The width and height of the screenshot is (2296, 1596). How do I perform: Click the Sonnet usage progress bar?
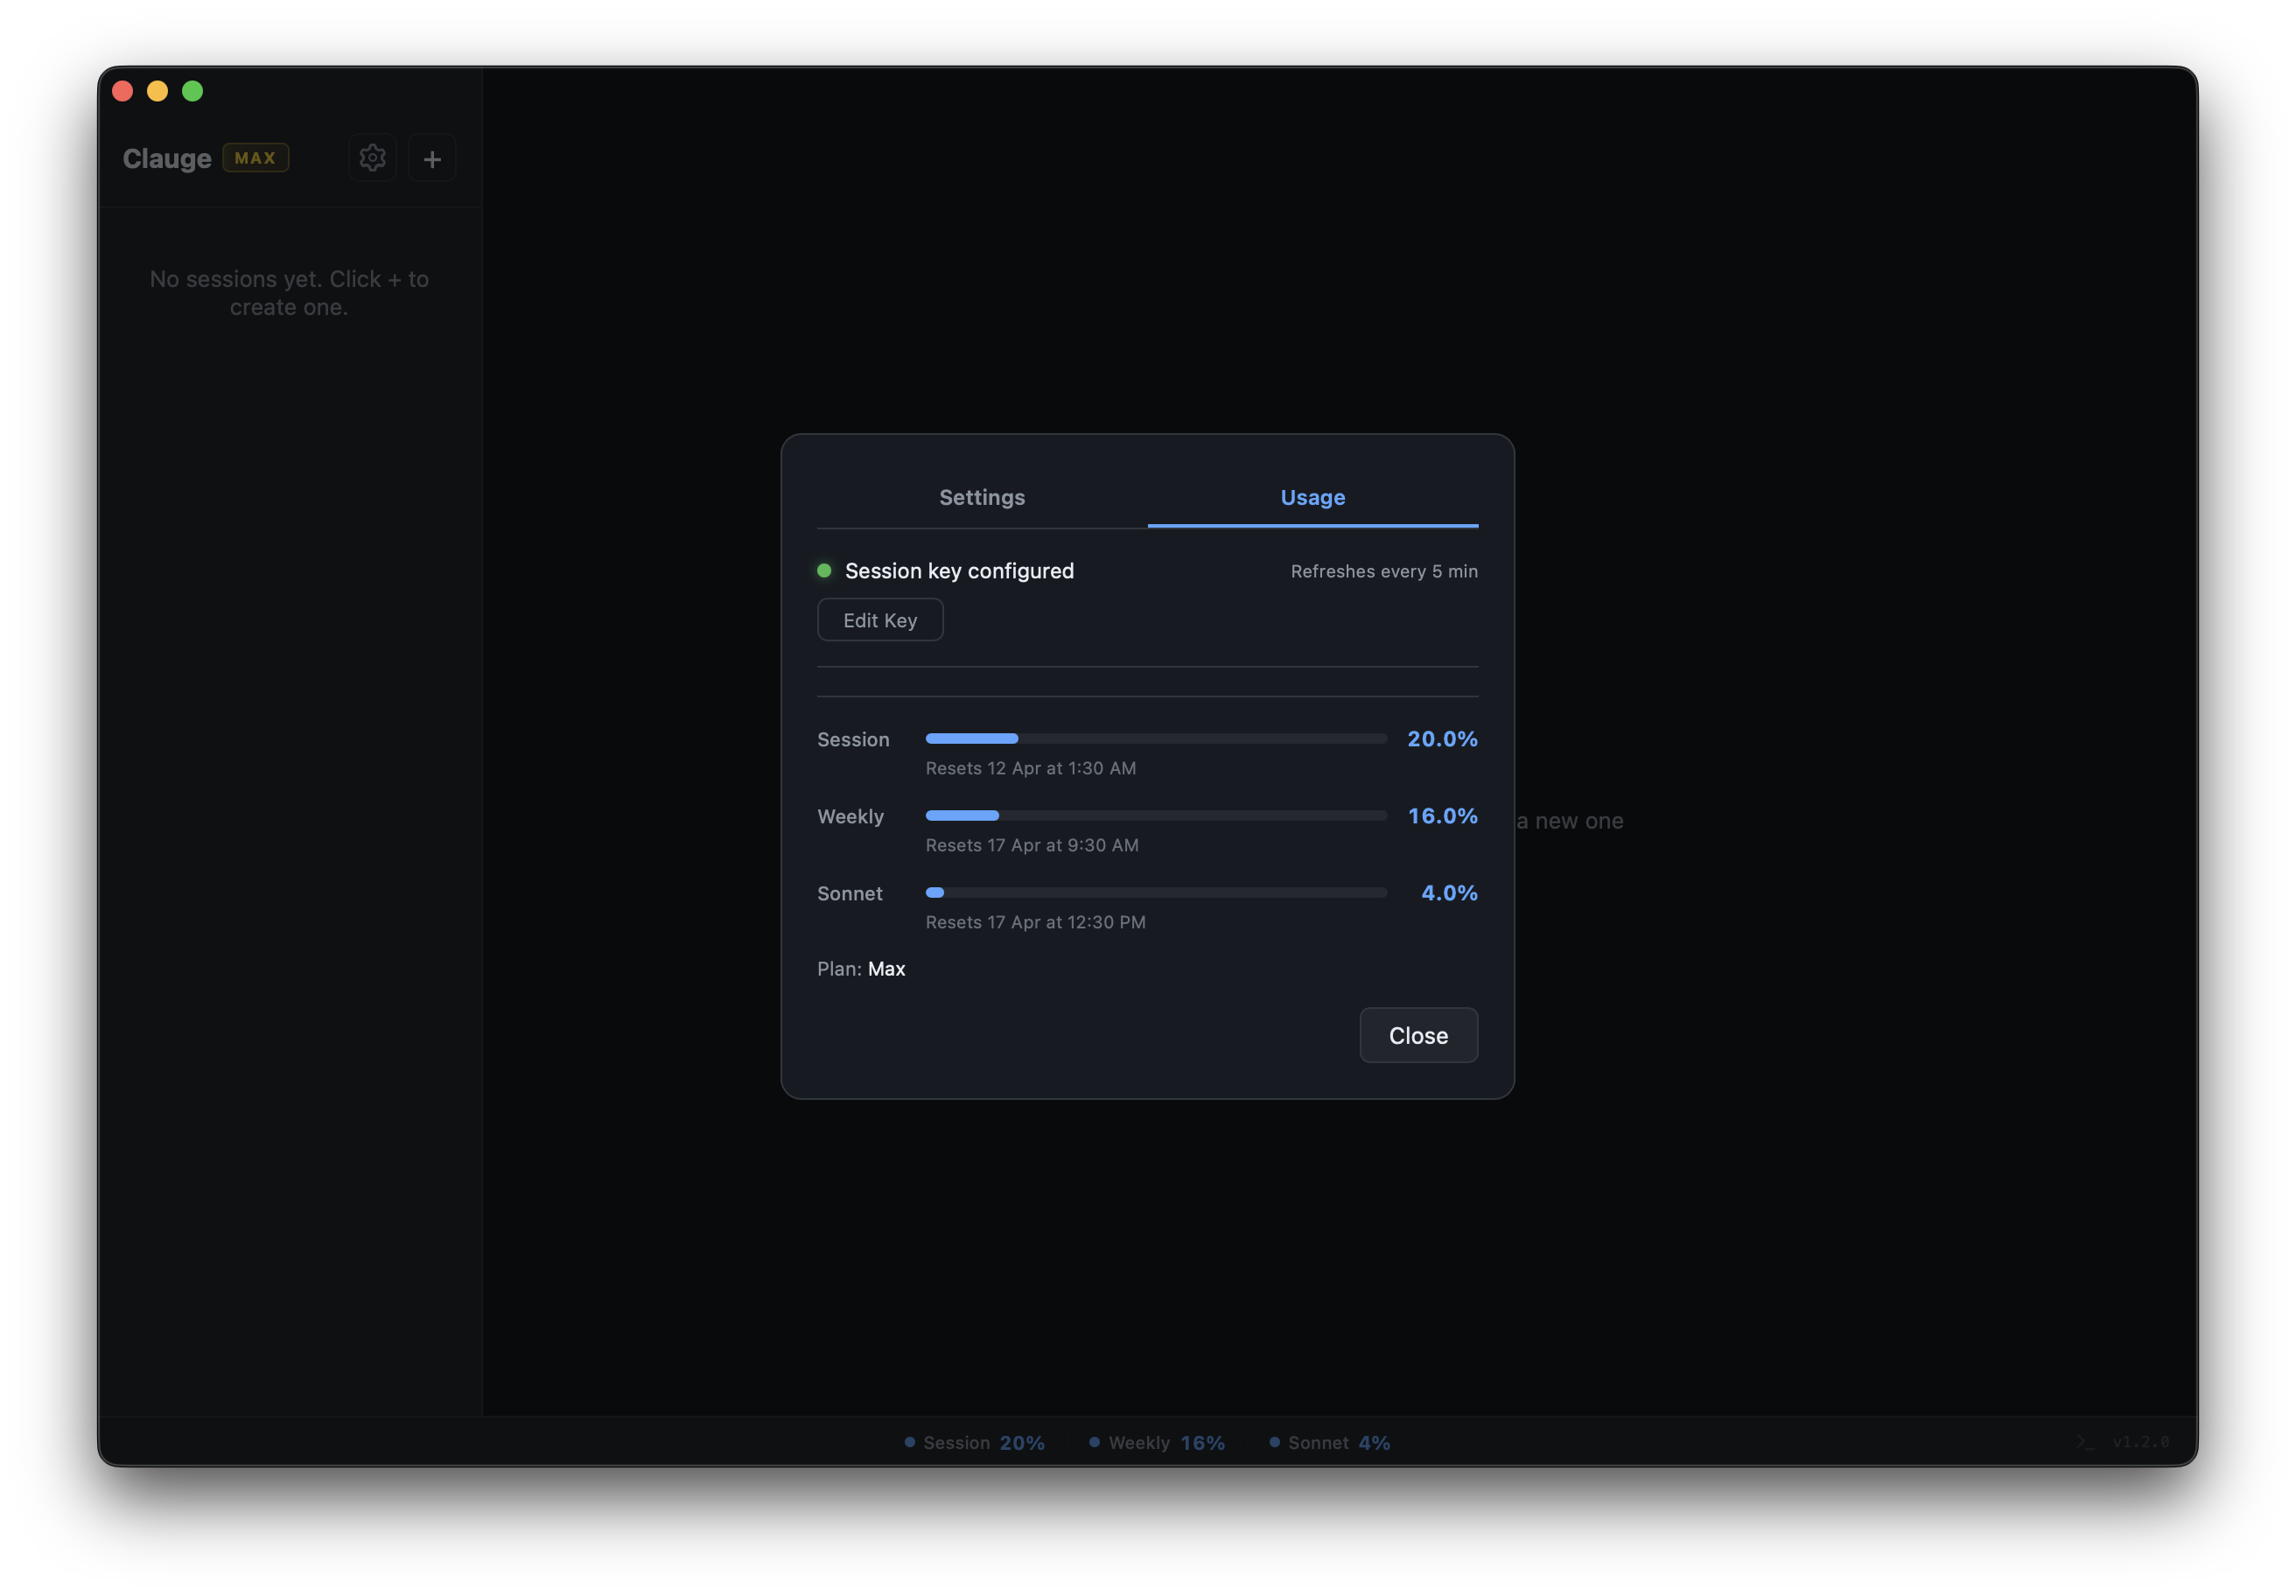[x=1155, y=893]
